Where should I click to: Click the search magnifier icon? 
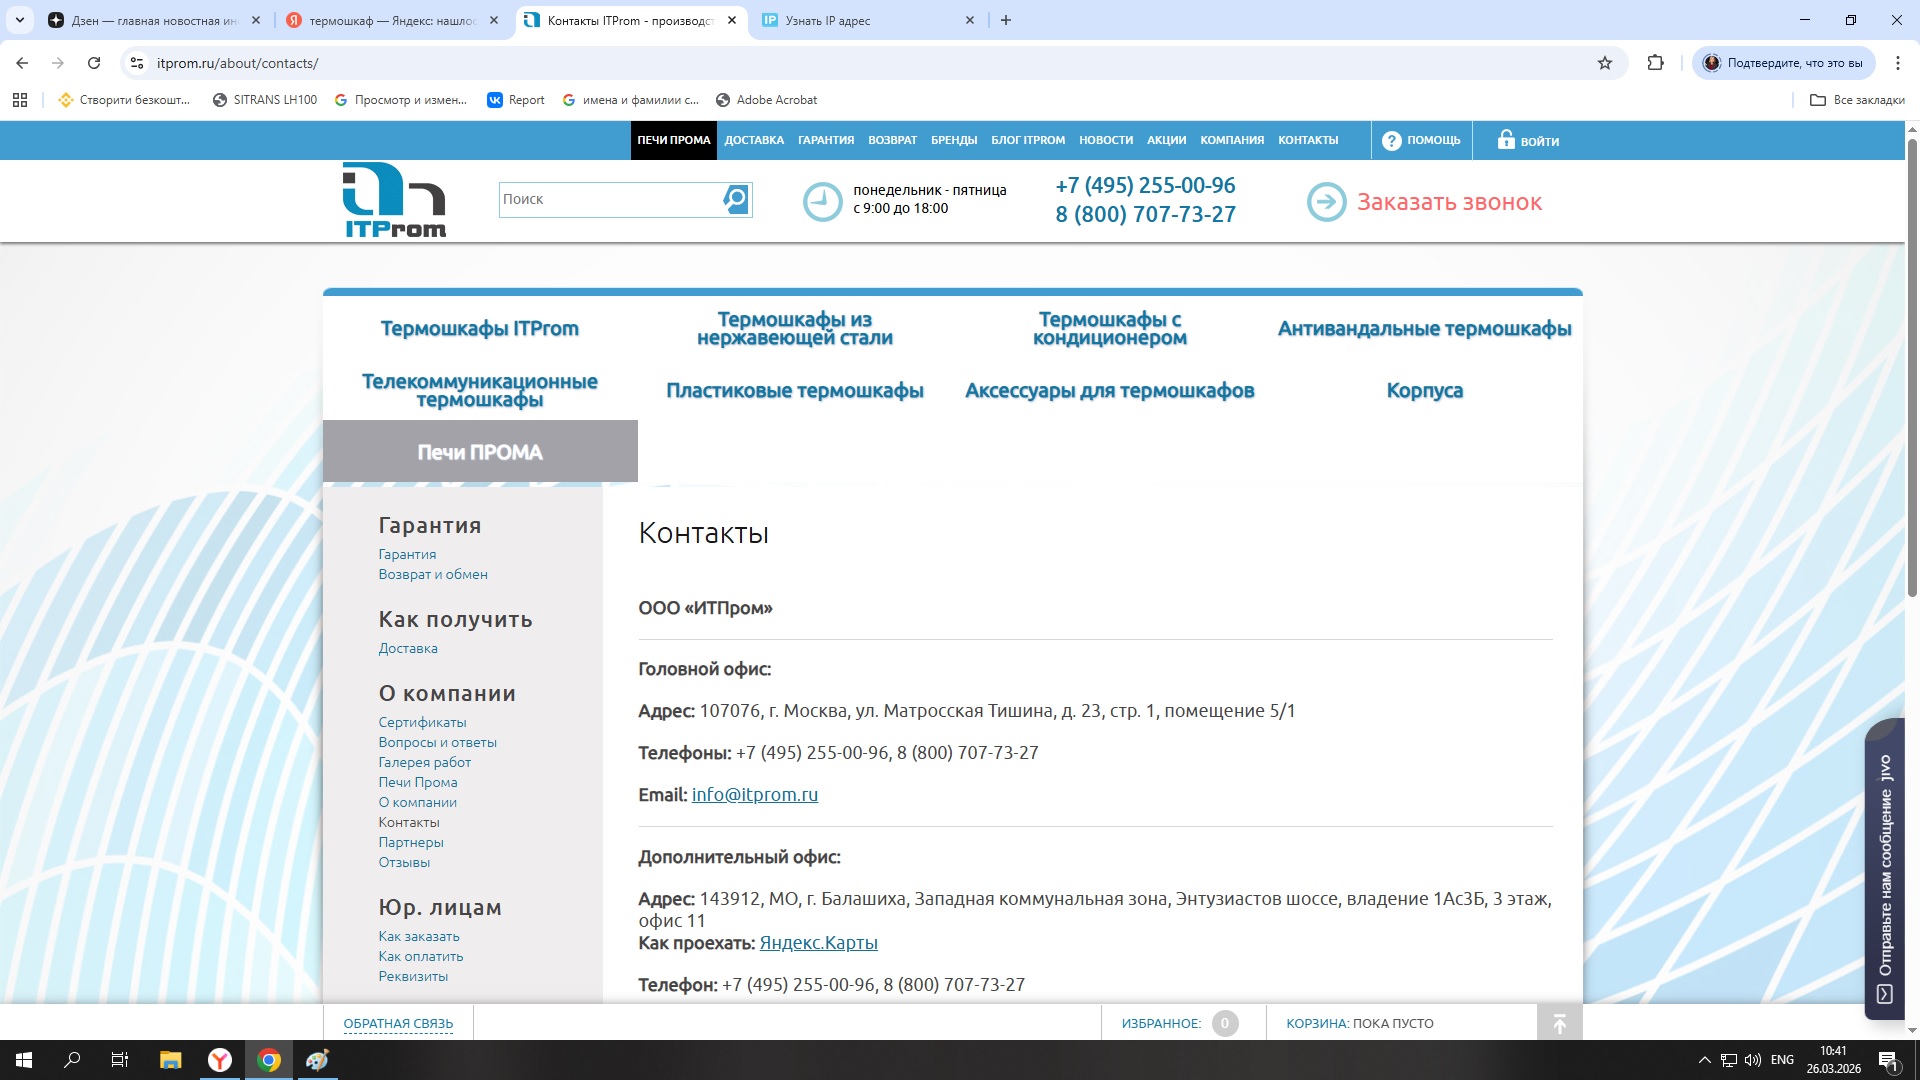(x=736, y=199)
